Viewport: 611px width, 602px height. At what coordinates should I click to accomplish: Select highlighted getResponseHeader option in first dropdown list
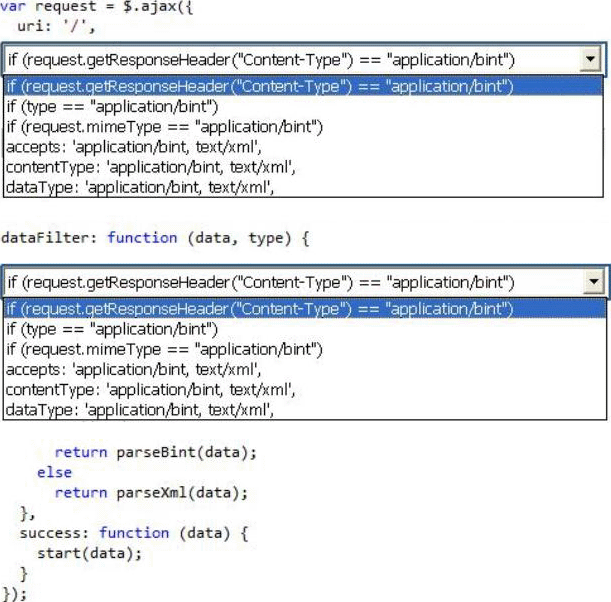[x=260, y=86]
